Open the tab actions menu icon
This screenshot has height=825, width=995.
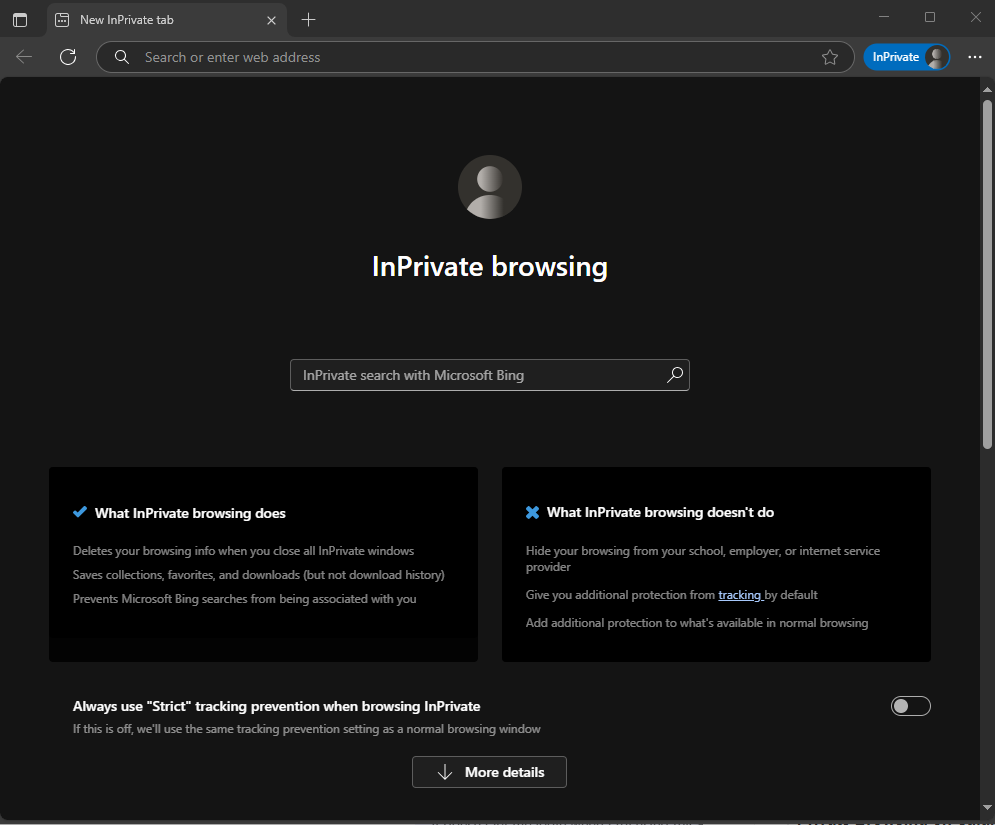tap(20, 20)
